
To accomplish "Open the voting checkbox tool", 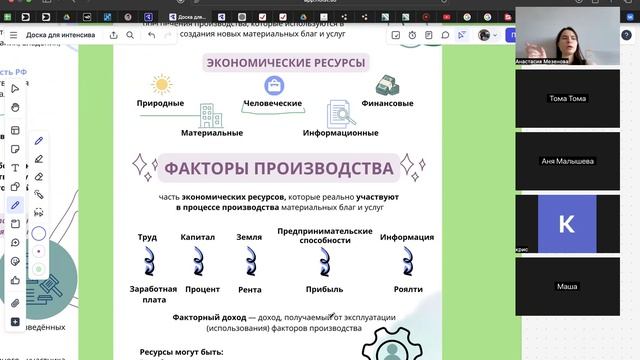I will tap(396, 35).
